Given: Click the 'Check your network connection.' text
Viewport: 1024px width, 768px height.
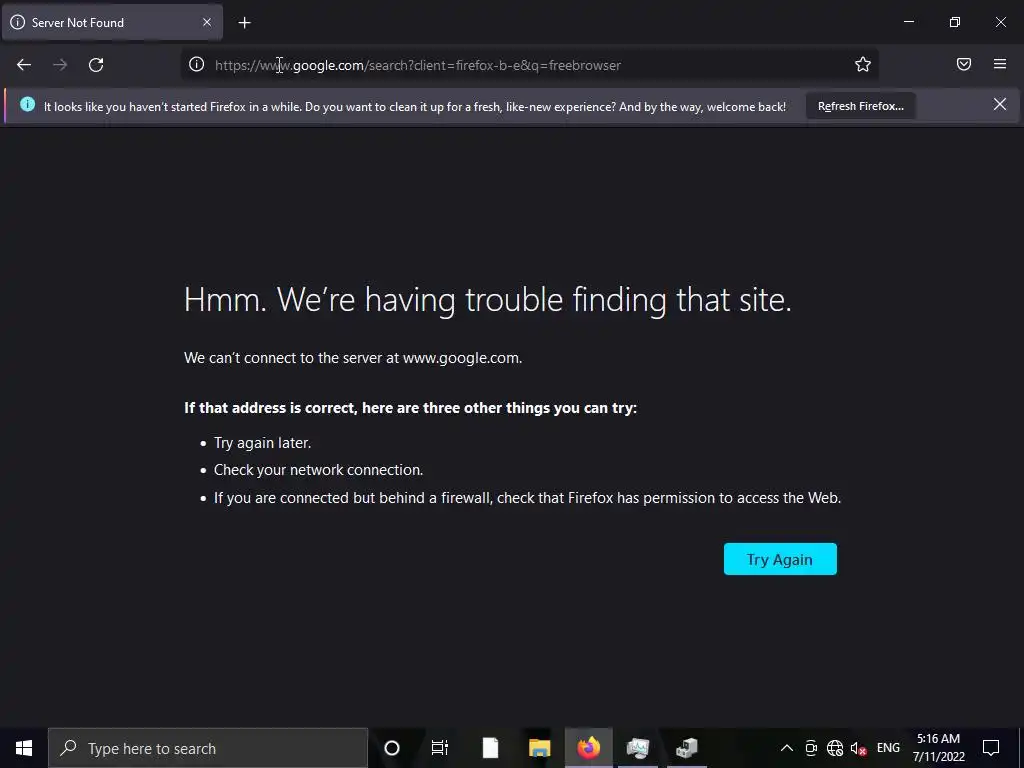Looking at the screenshot, I should tap(319, 470).
